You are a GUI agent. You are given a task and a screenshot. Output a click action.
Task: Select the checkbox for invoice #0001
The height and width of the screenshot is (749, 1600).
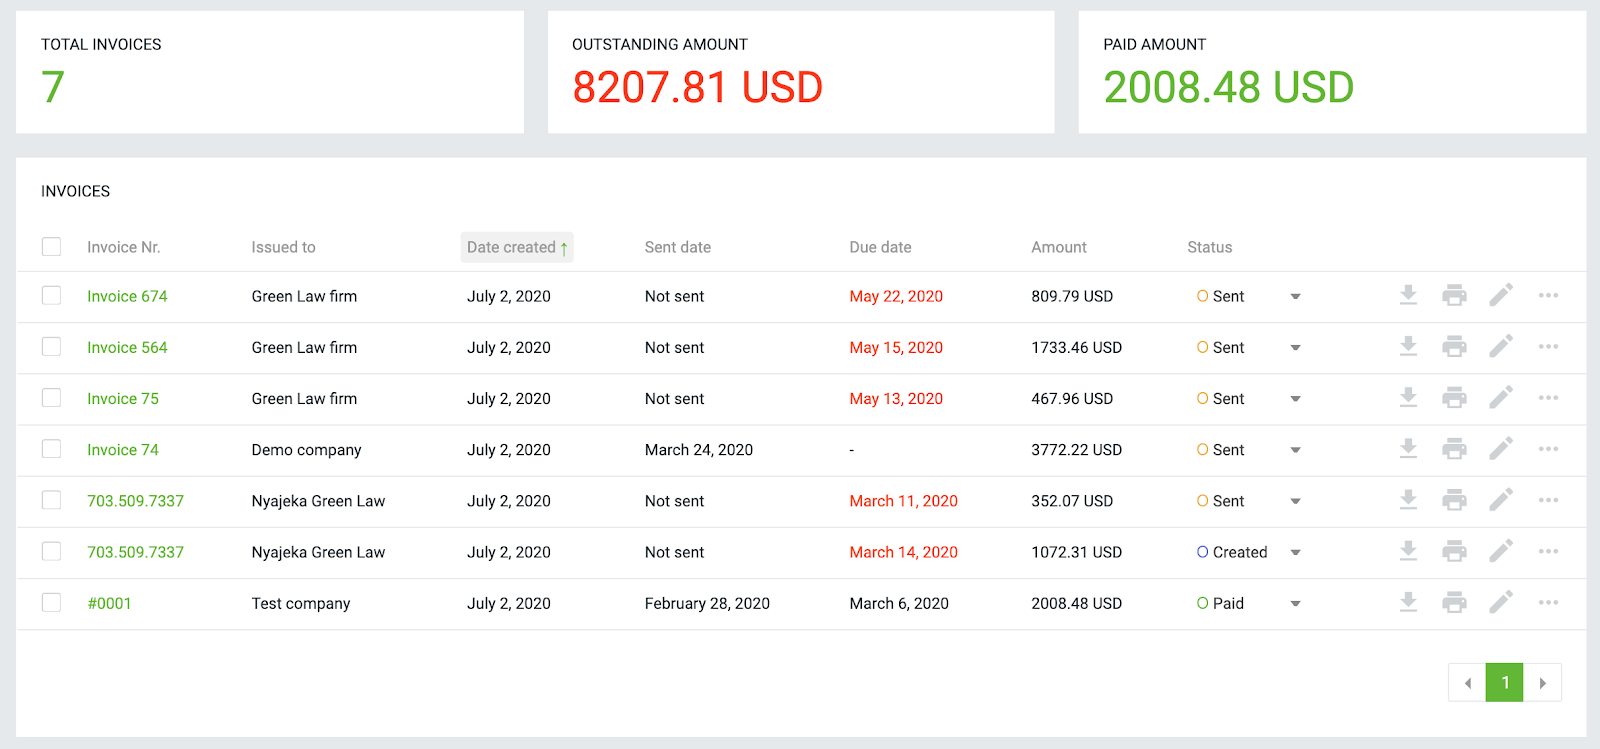(52, 603)
